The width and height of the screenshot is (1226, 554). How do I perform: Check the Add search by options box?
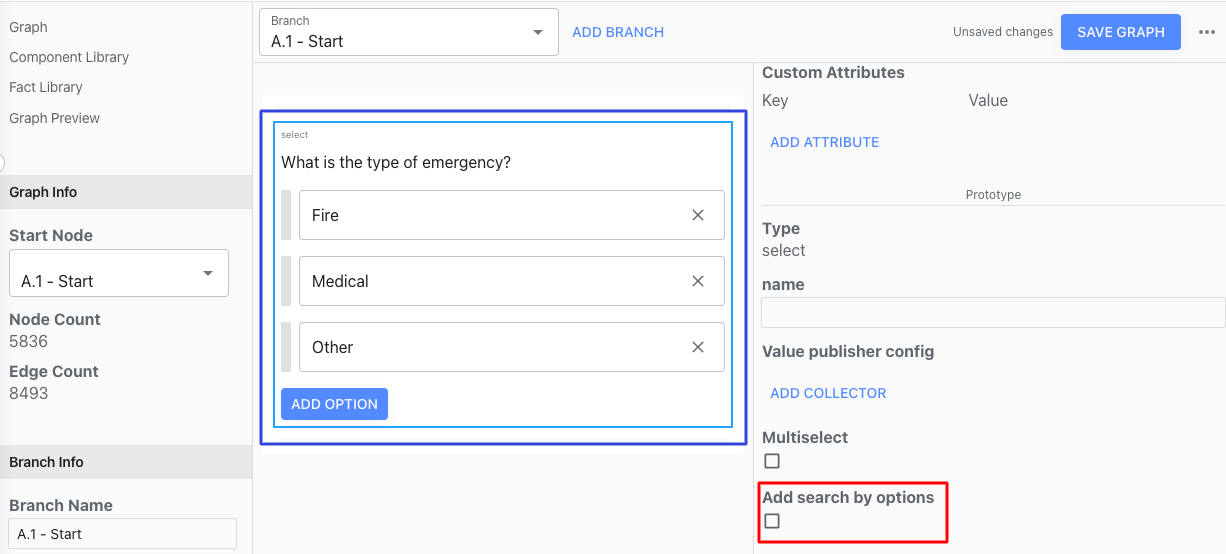[772, 521]
